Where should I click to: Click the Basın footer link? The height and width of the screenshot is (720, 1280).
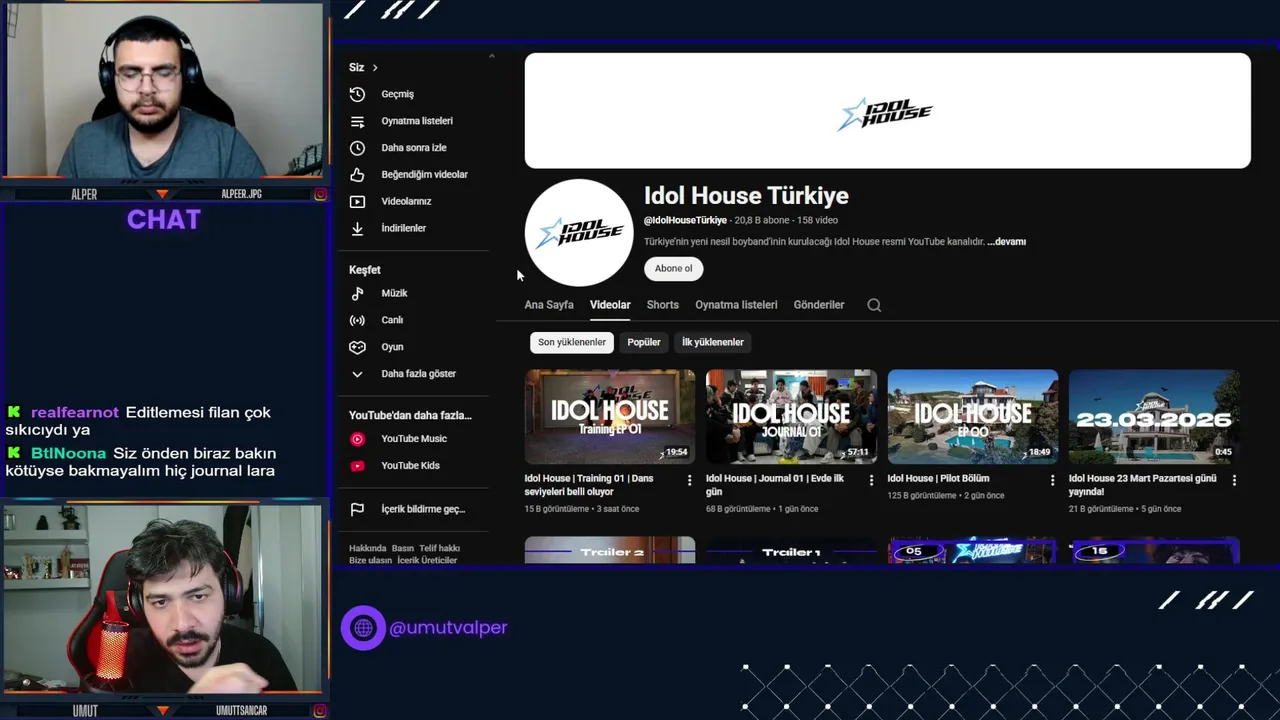403,549
